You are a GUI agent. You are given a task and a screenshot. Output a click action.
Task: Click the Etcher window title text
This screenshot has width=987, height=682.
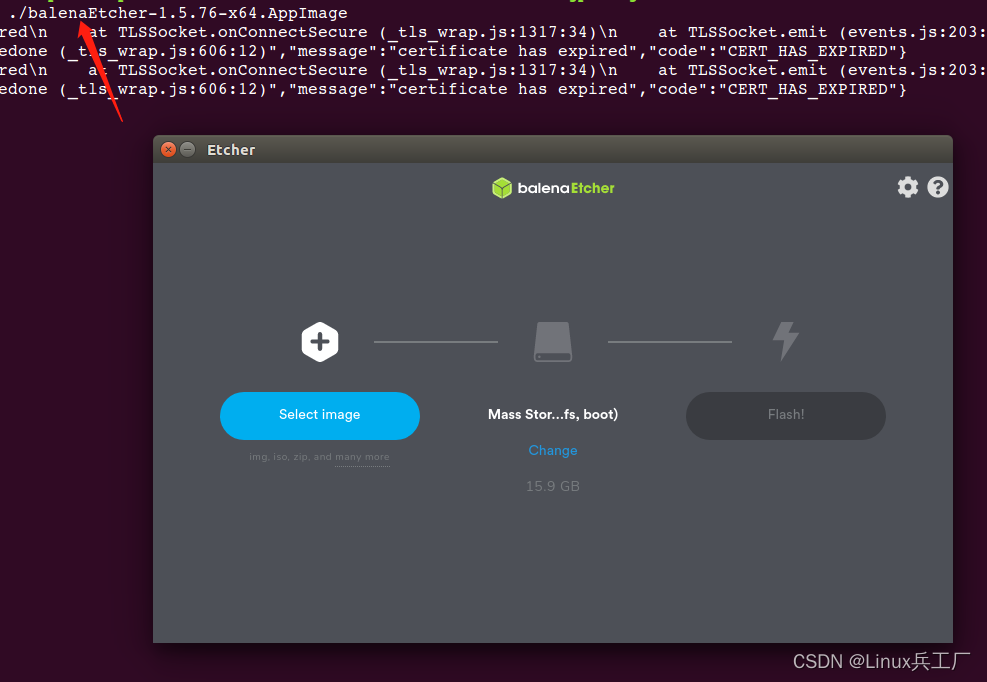pos(231,150)
